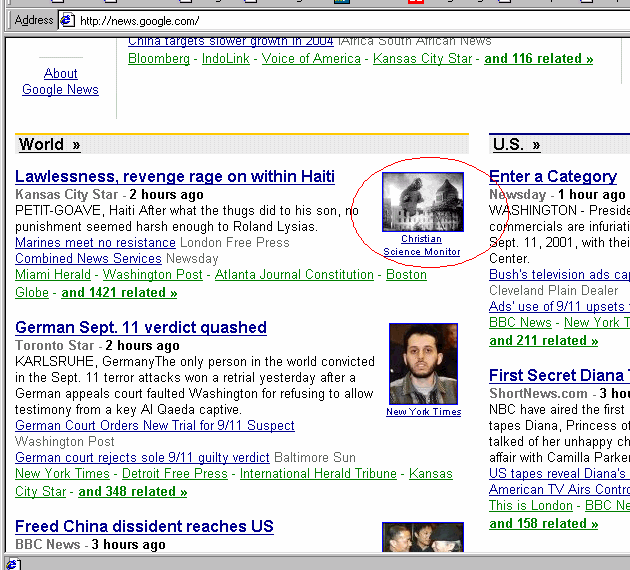The image size is (630, 570).
Task: Open 'American TV Airs' link
Action: click(x=559, y=490)
